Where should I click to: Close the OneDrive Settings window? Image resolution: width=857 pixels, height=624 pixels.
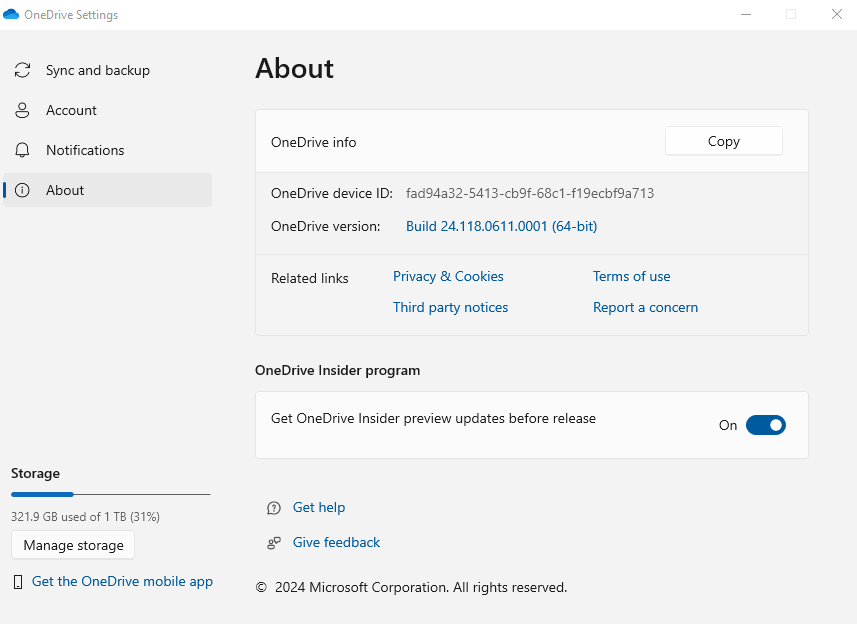[837, 14]
